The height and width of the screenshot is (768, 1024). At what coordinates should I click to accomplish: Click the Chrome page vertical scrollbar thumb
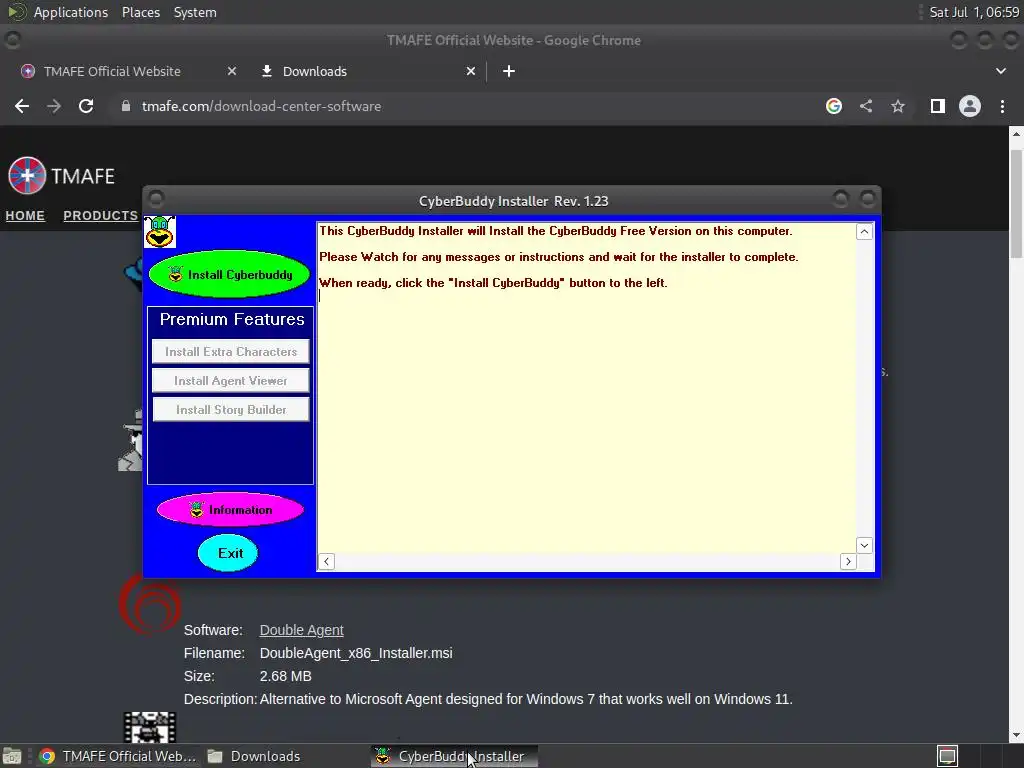1016,204
